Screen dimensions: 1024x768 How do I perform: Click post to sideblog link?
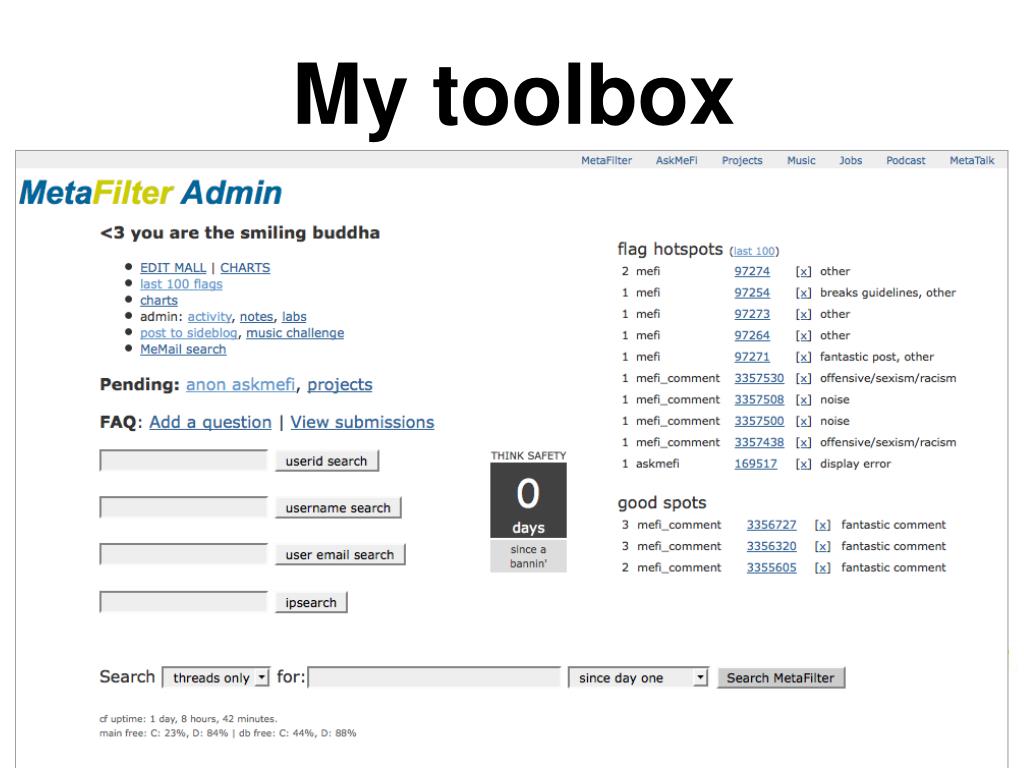click(188, 333)
